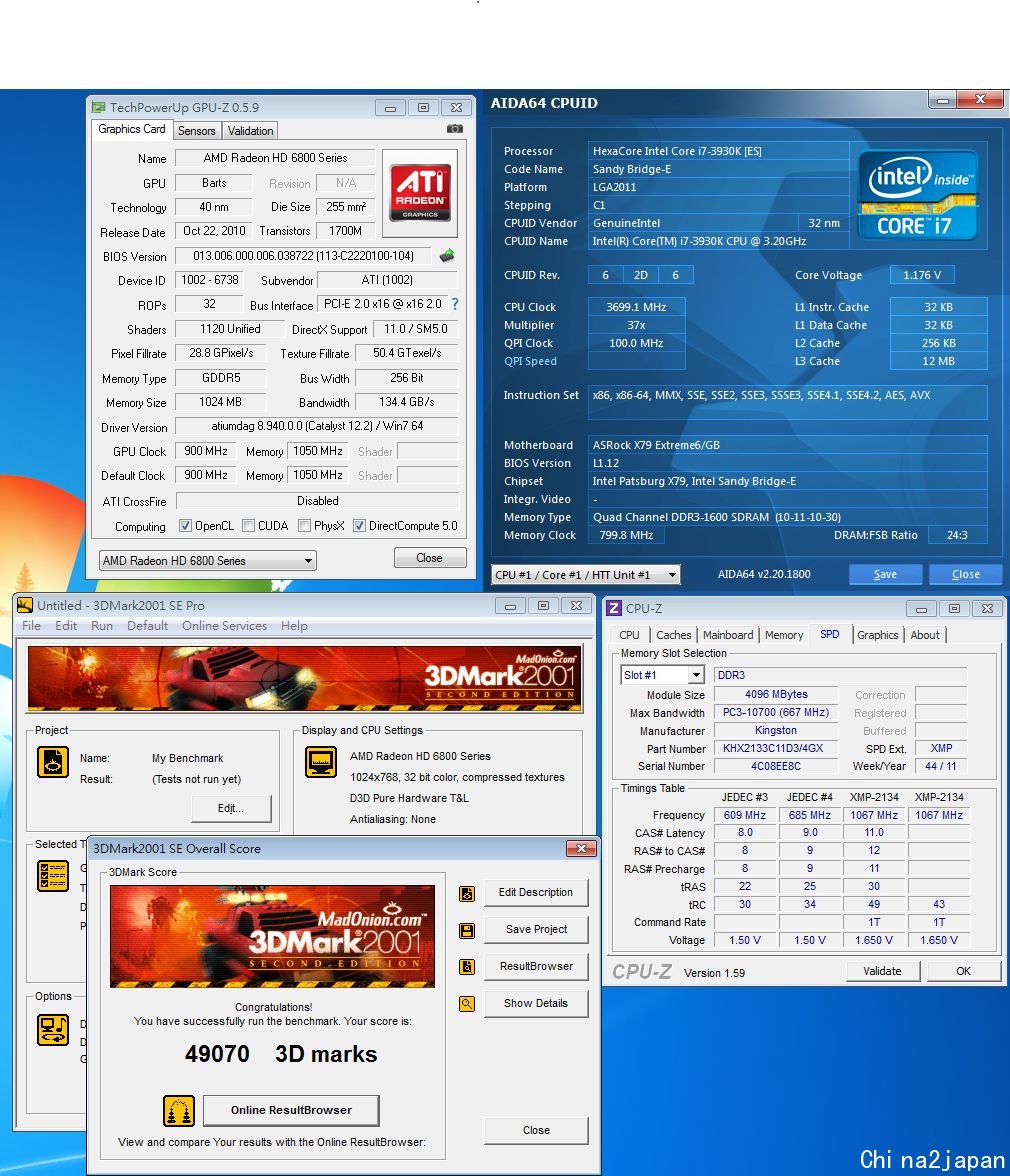Click the 3DMark2001 Second Edition banner in main window
Image resolution: width=1010 pixels, height=1176 pixels.
click(304, 678)
